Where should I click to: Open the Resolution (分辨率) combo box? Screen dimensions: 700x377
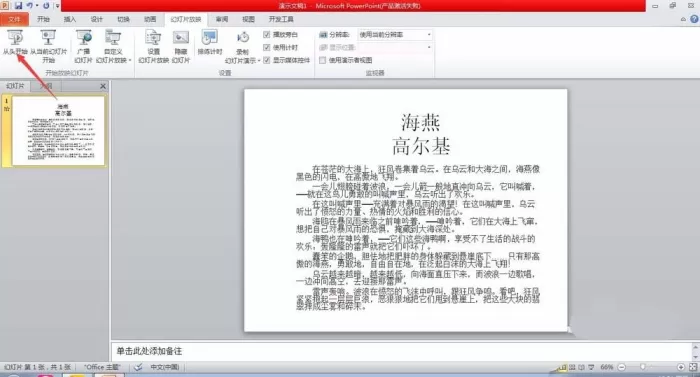click(x=395, y=34)
